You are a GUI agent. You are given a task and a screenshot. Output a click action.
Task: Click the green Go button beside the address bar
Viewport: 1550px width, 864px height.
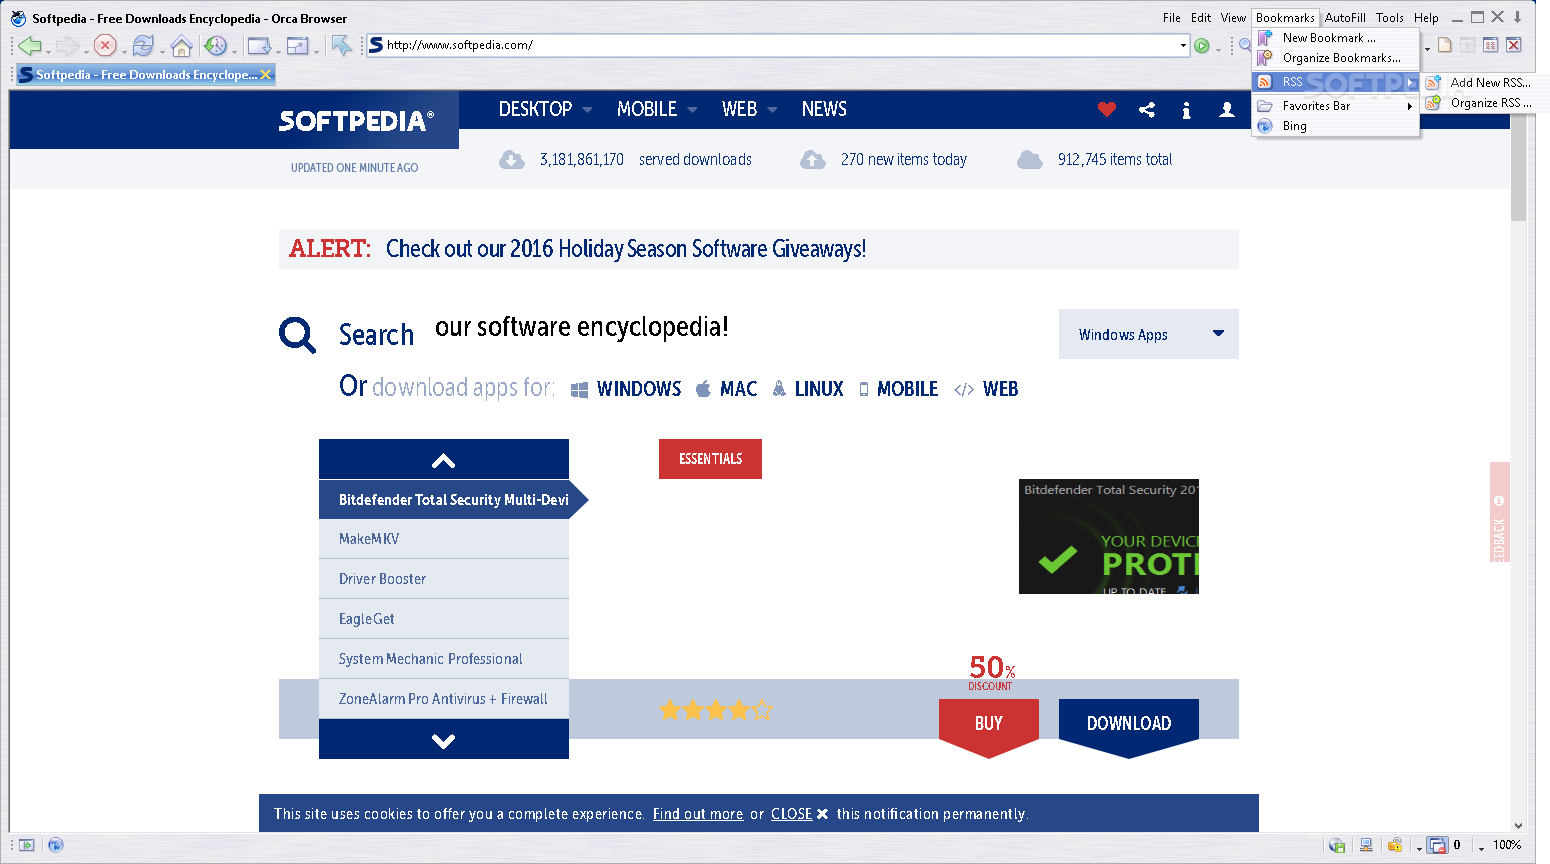tap(1202, 45)
